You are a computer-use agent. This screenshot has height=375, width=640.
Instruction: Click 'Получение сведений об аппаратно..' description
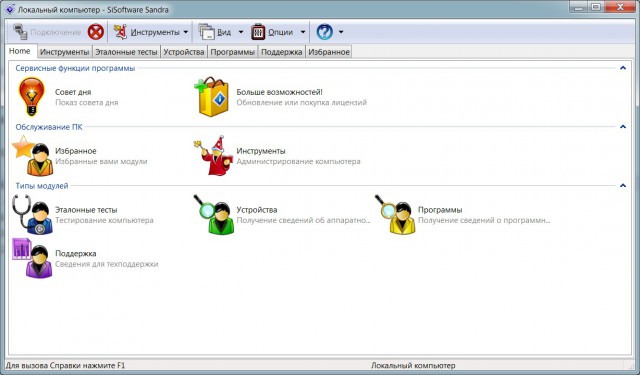pyautogui.click(x=303, y=220)
